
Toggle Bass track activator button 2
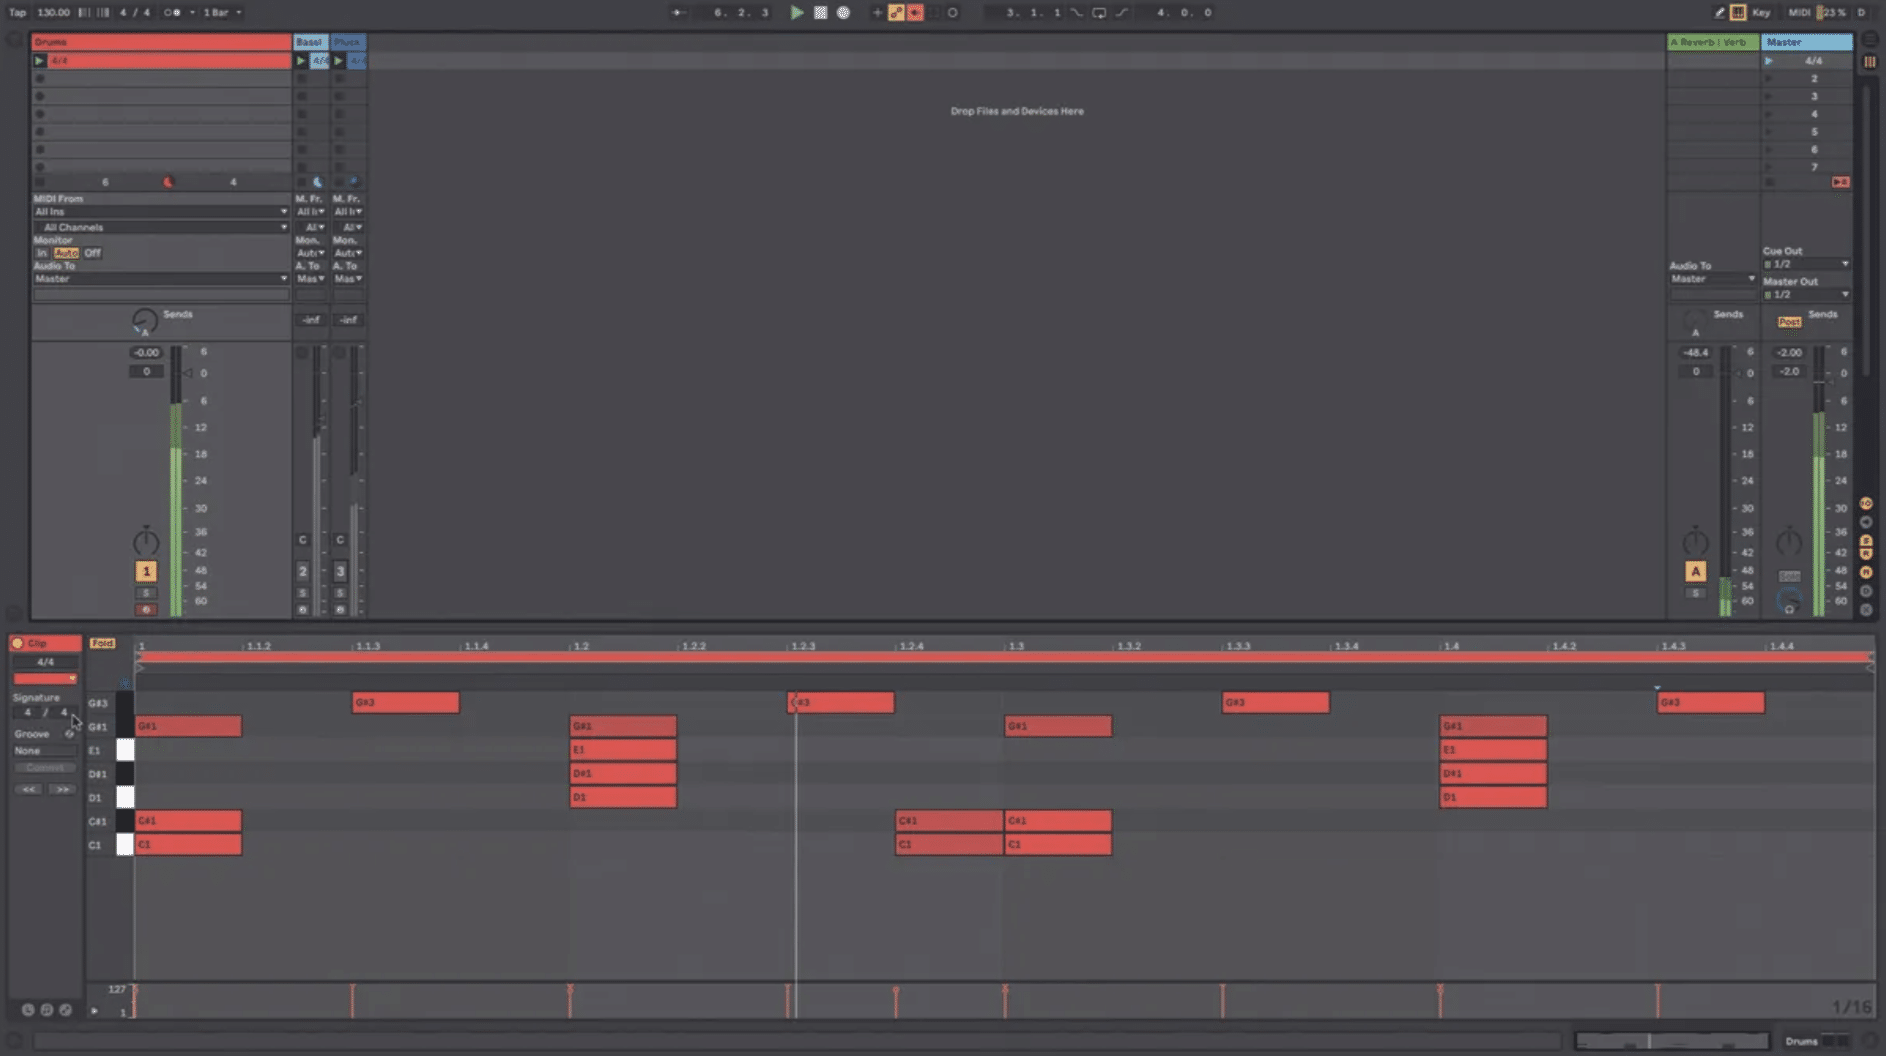coord(303,571)
